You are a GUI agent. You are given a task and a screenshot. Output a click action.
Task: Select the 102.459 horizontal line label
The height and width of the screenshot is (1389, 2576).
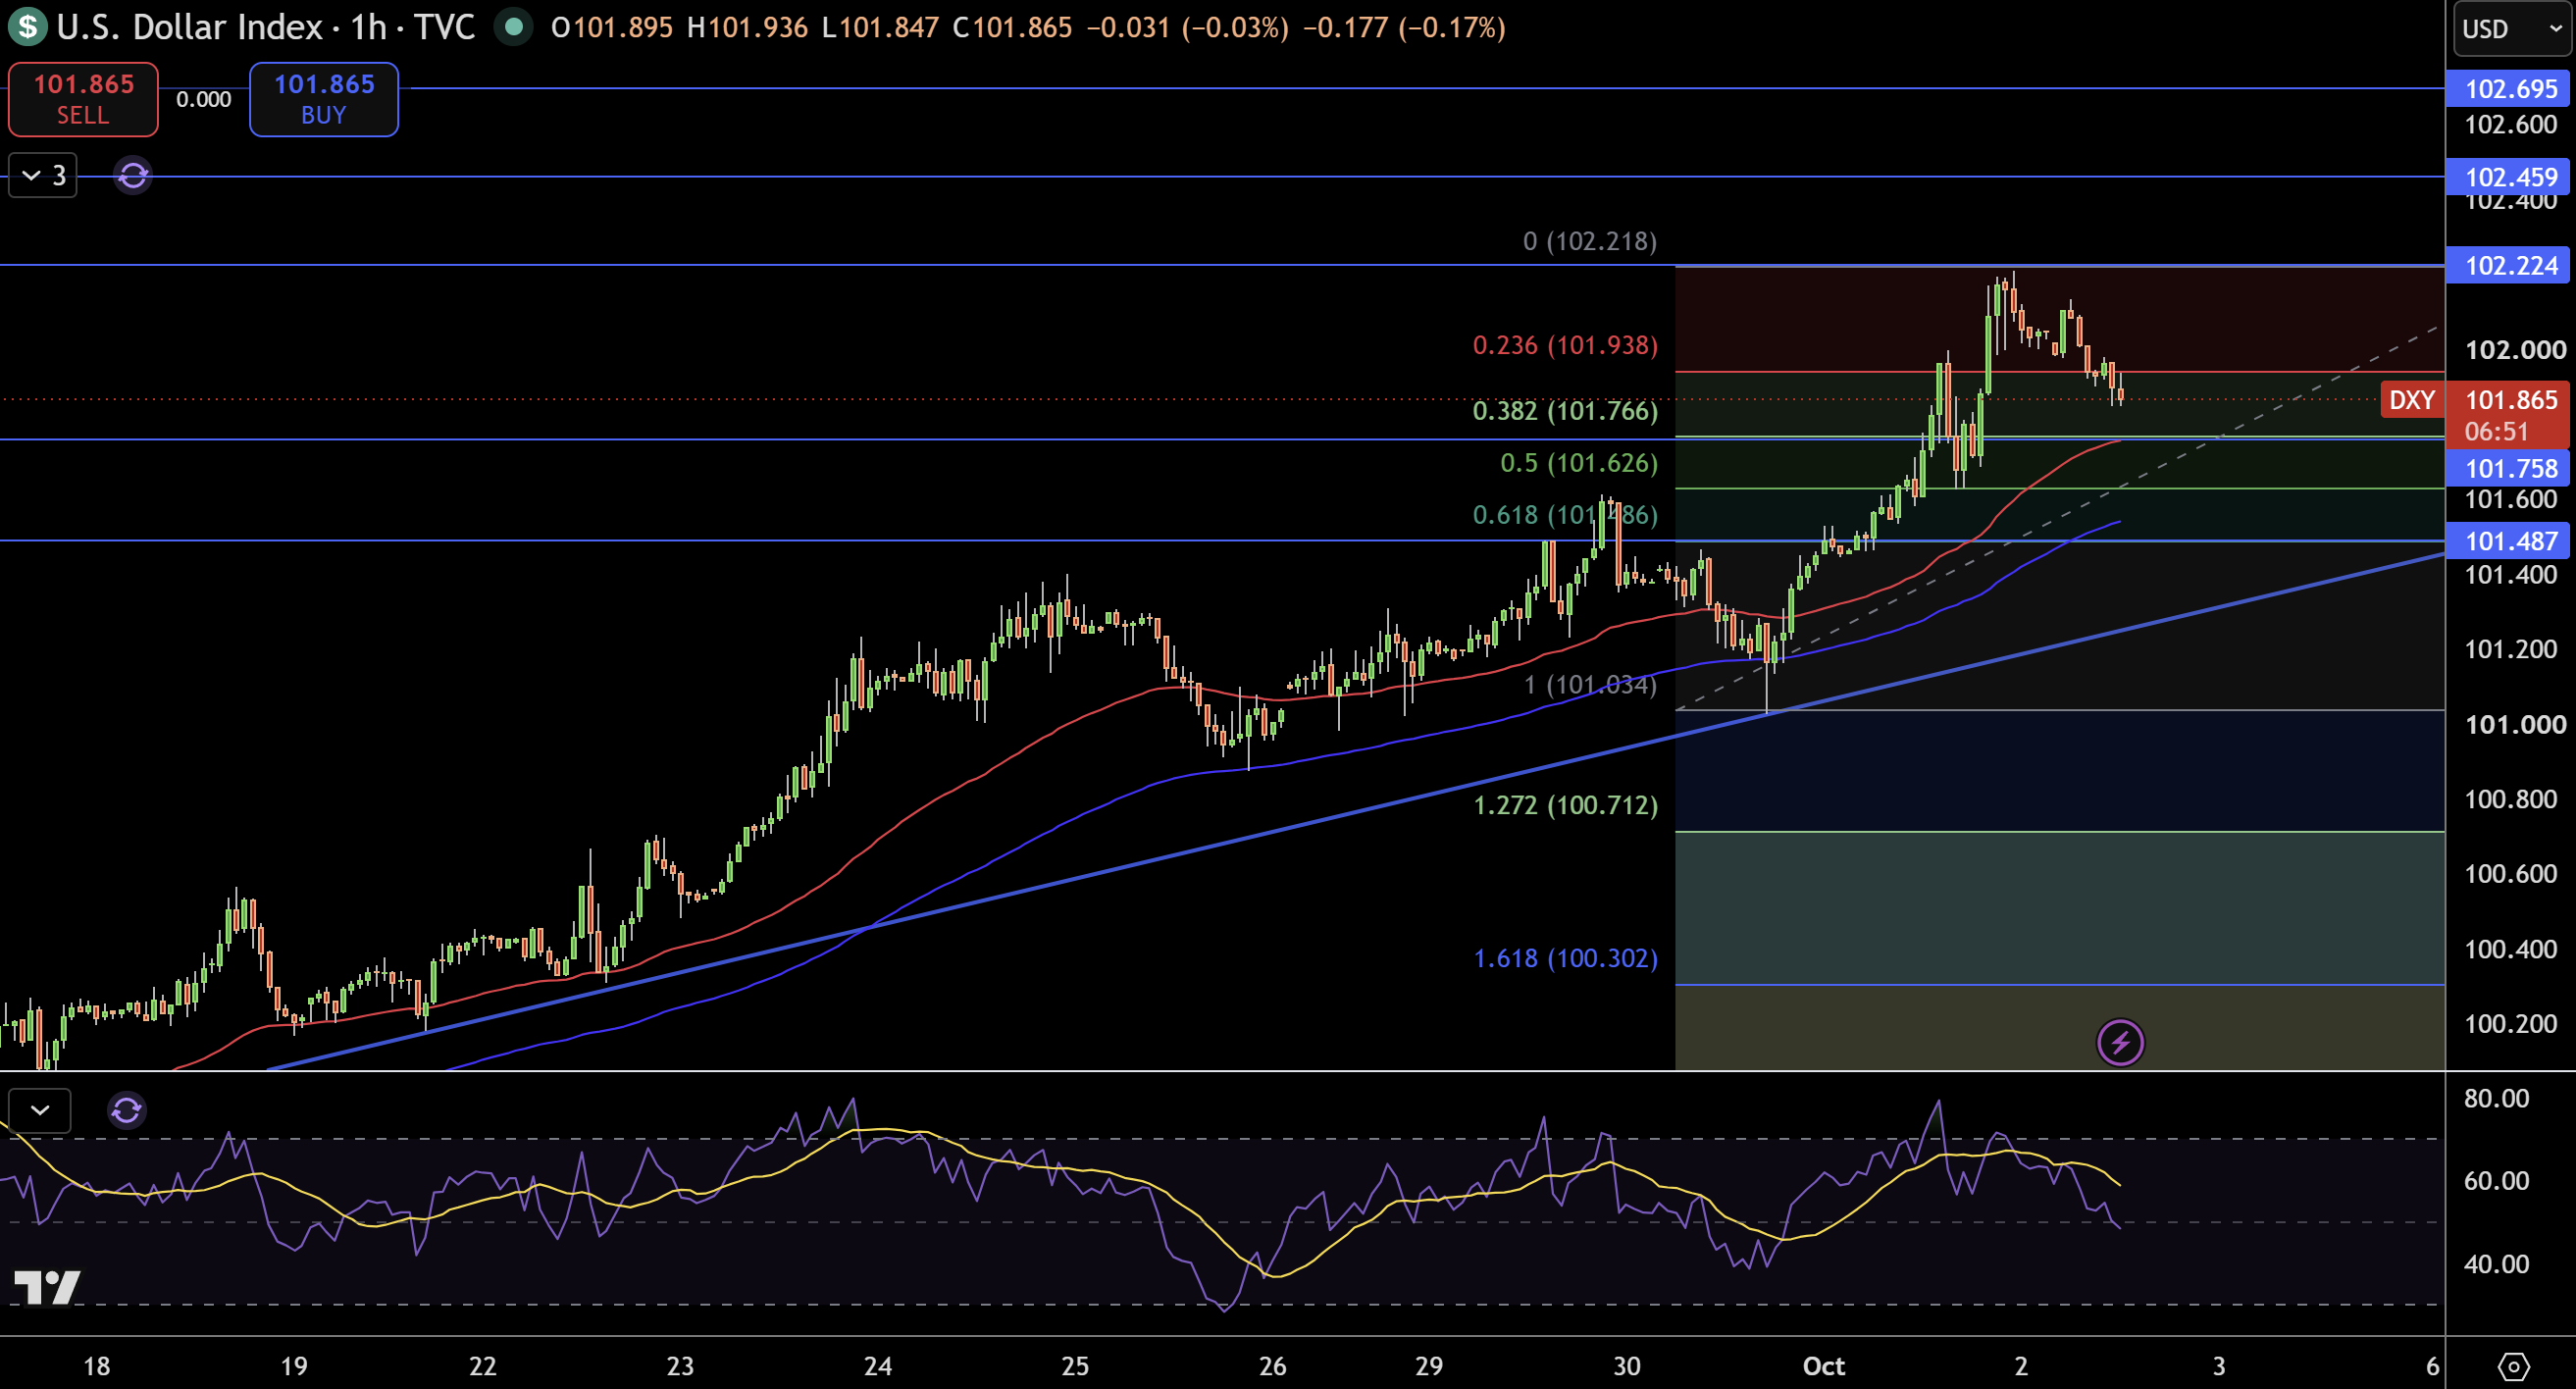coord(2510,177)
